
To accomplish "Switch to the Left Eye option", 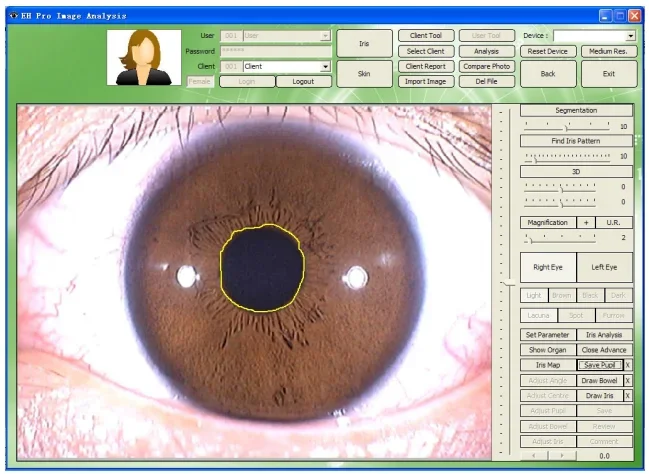I will click(x=605, y=268).
